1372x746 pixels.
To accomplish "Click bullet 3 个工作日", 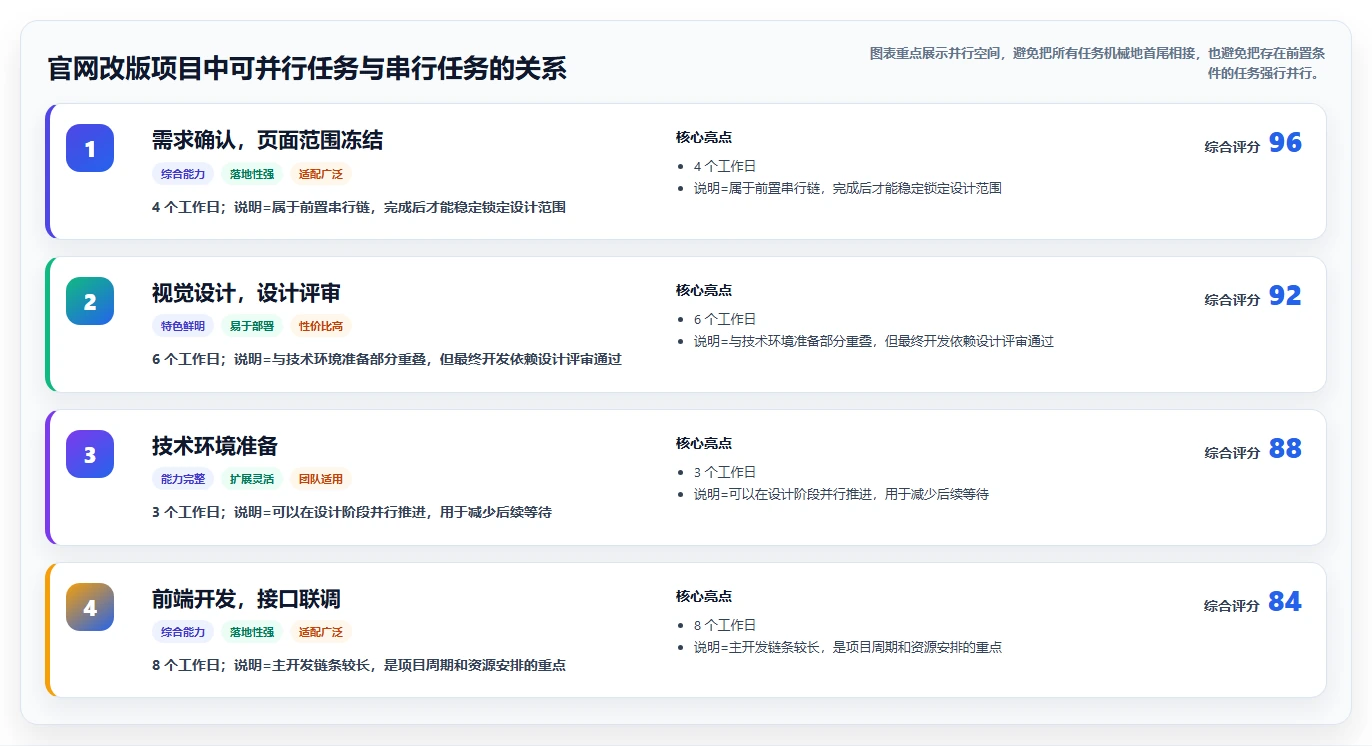I will (x=725, y=473).
